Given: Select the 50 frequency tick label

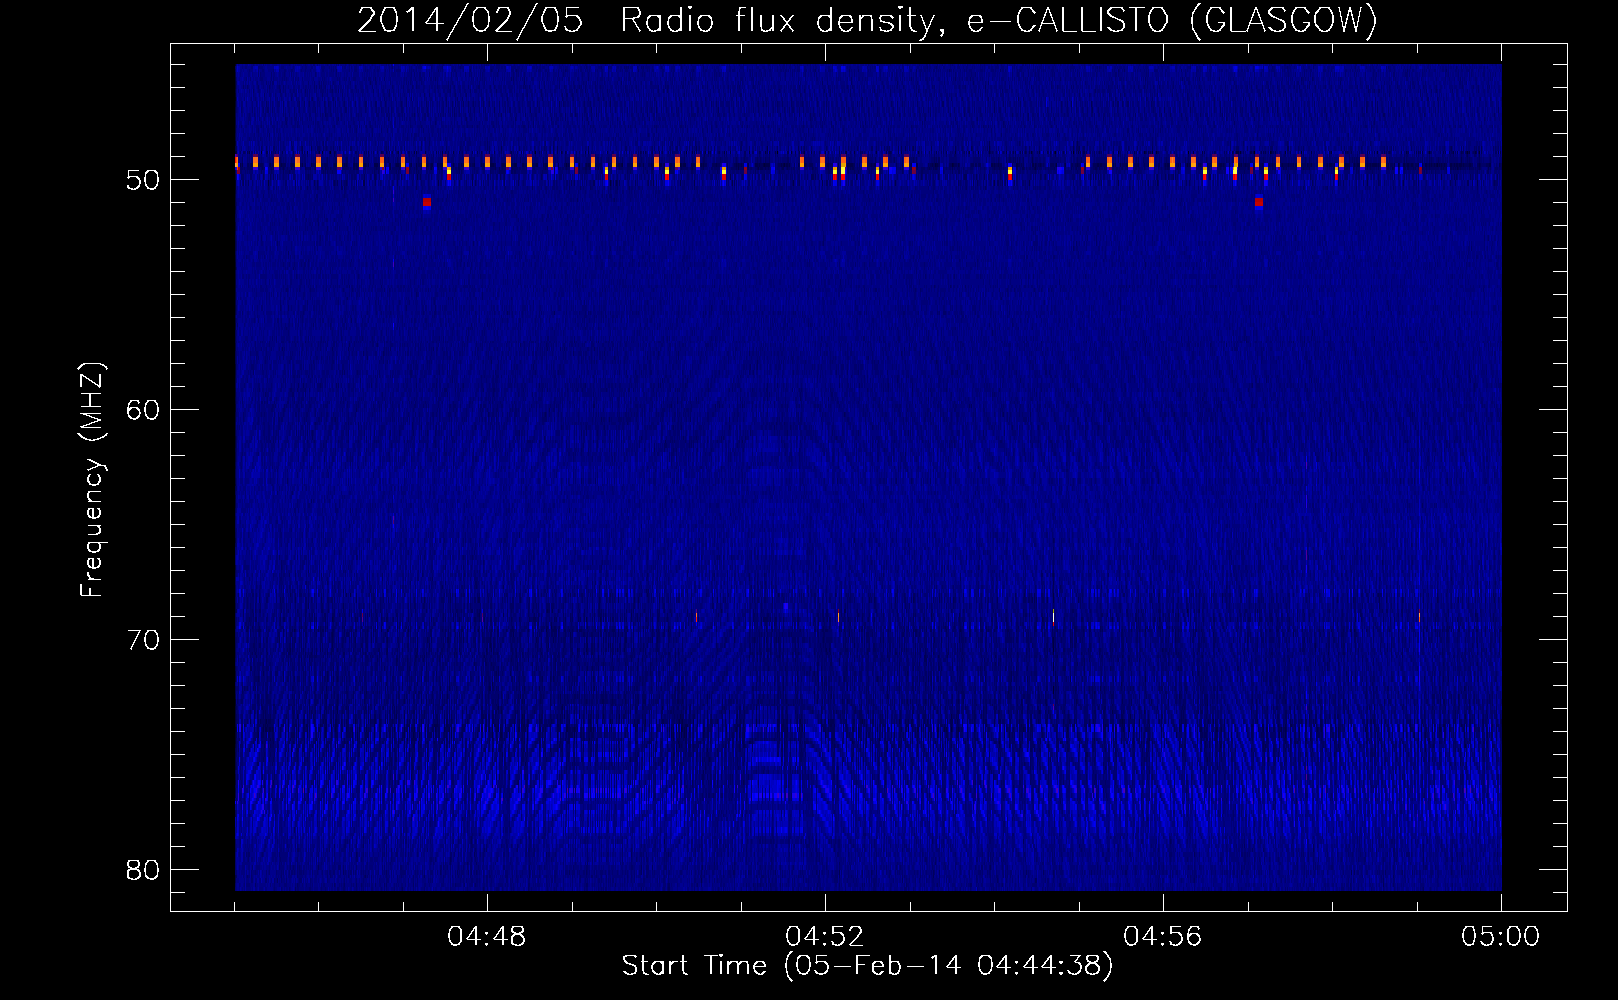Looking at the screenshot, I should 143,180.
